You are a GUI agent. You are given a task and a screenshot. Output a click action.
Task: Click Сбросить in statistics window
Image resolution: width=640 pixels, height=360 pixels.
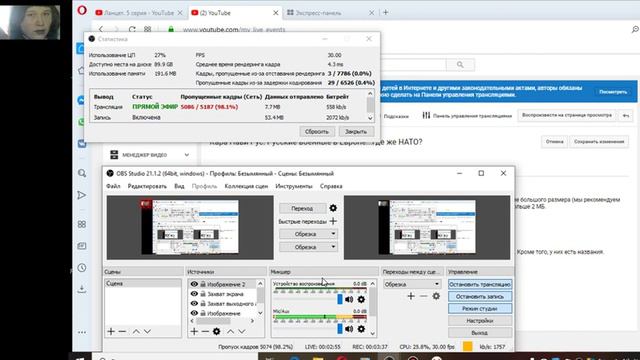(317, 131)
